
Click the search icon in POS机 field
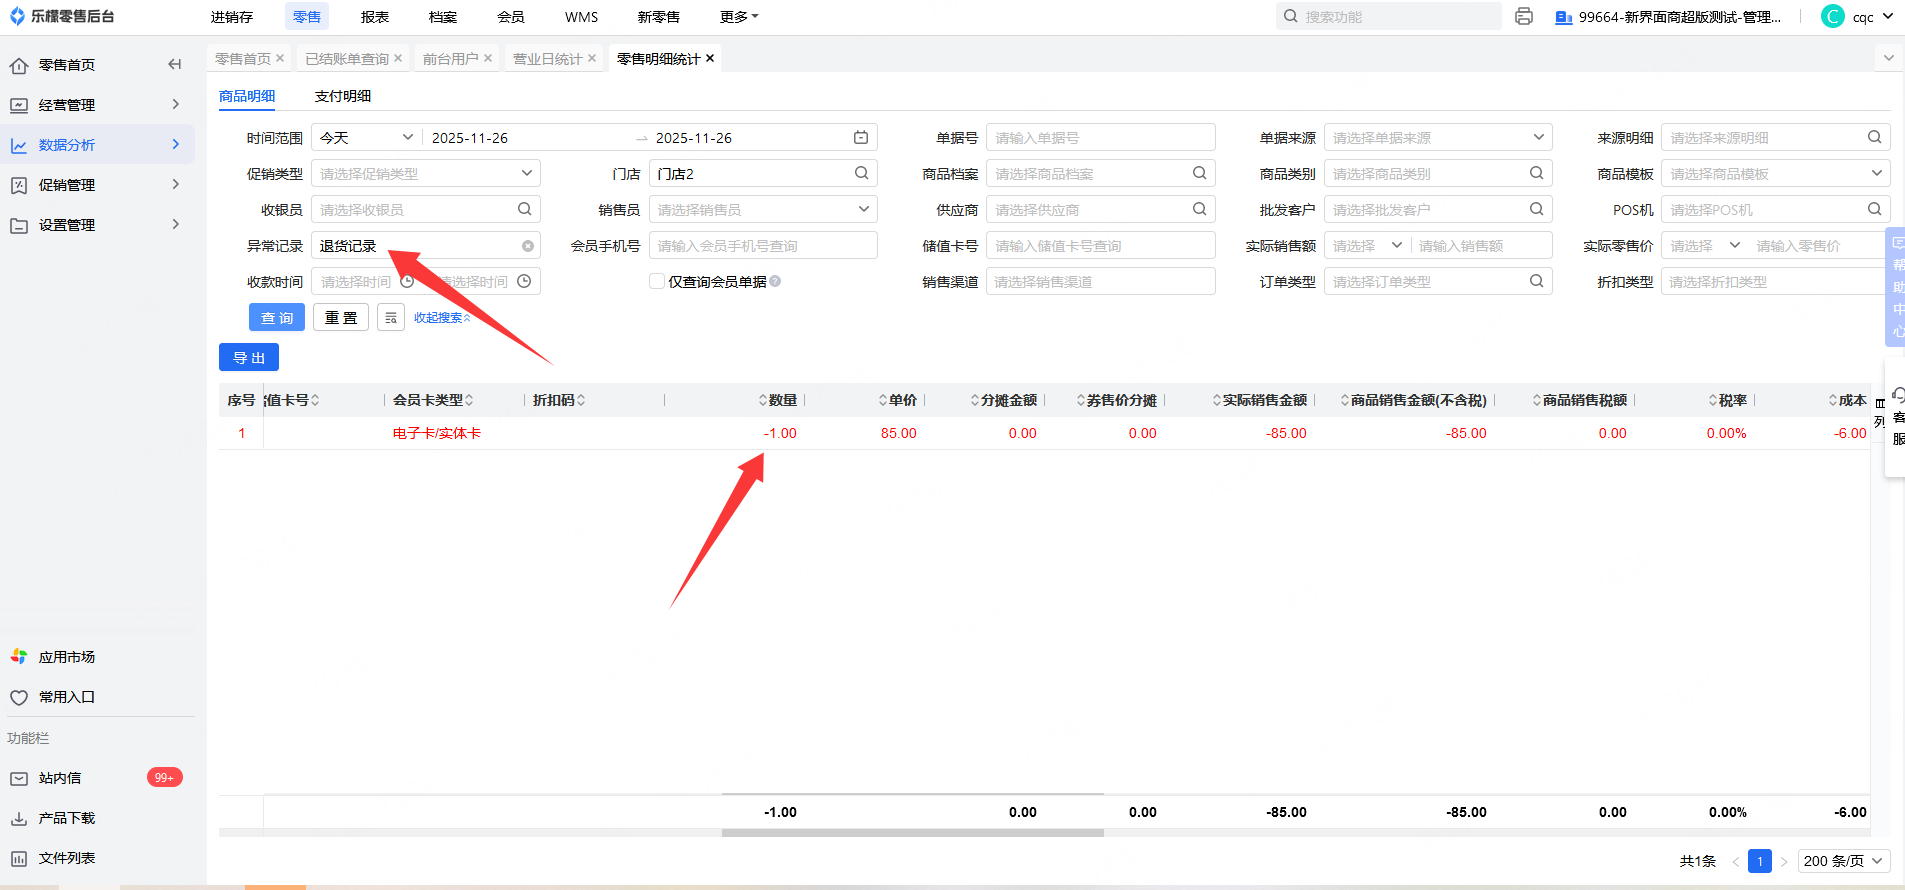(1875, 209)
